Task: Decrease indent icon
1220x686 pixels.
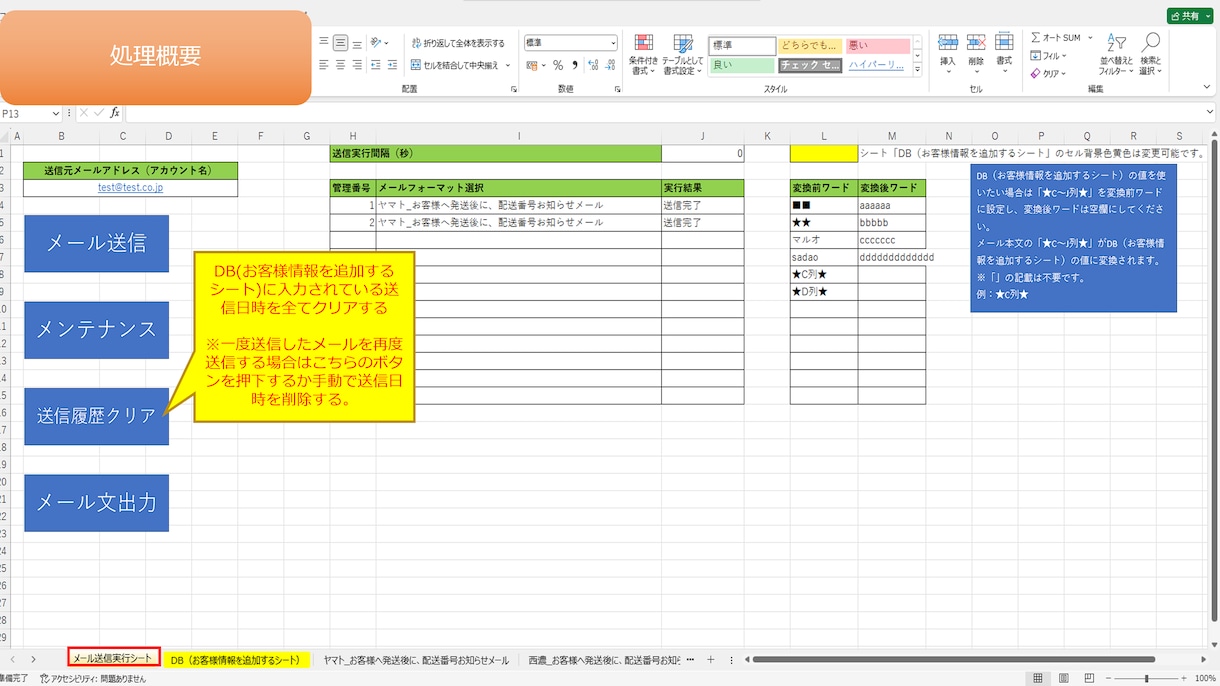Action: click(x=377, y=65)
